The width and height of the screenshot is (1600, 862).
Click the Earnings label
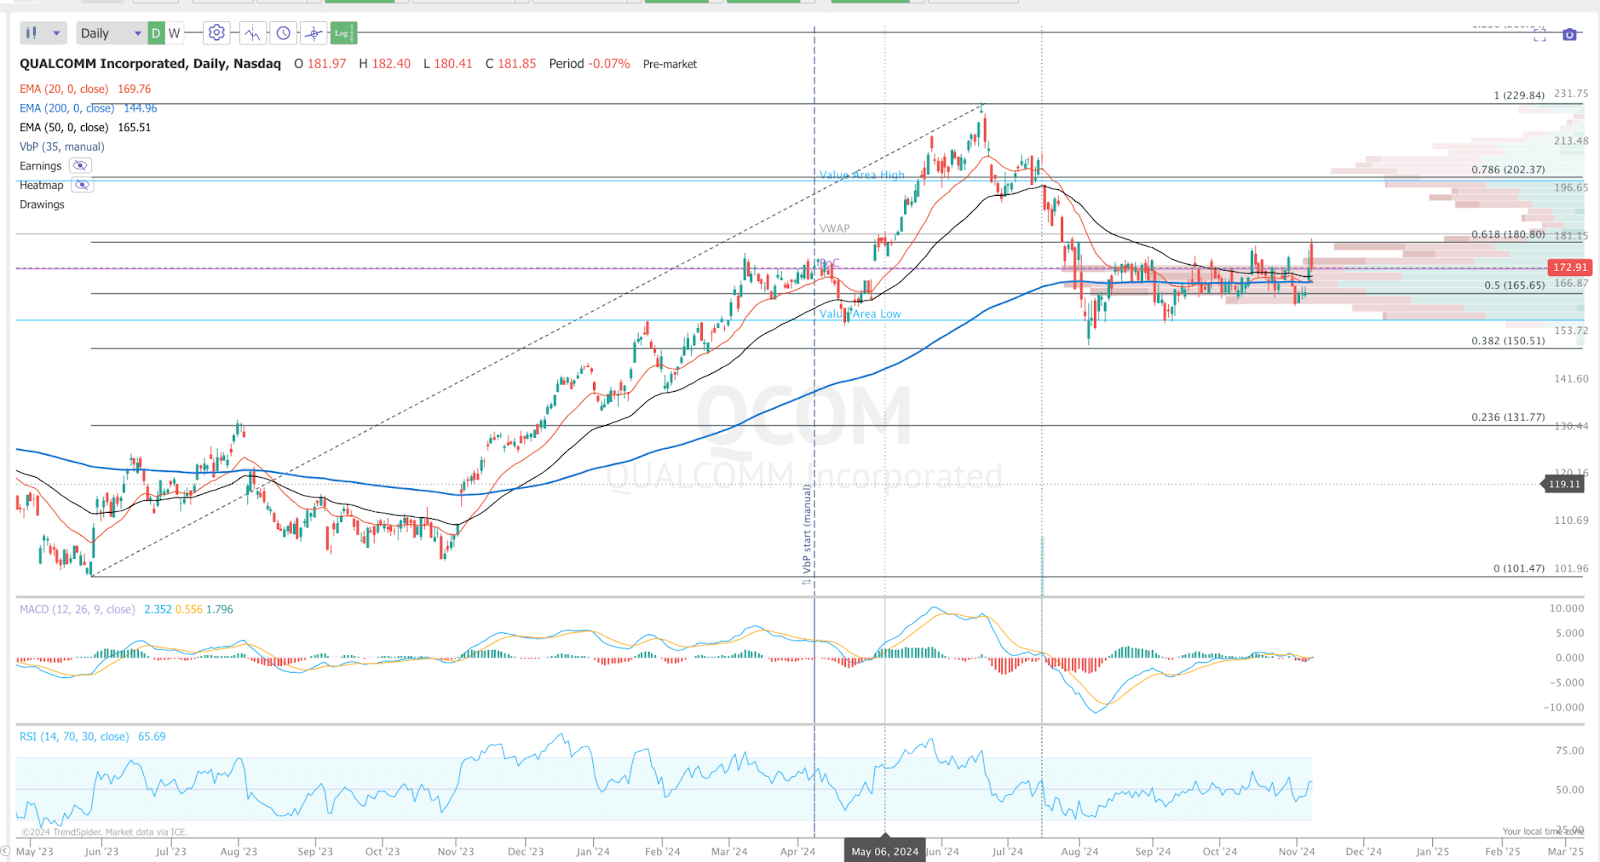point(40,166)
